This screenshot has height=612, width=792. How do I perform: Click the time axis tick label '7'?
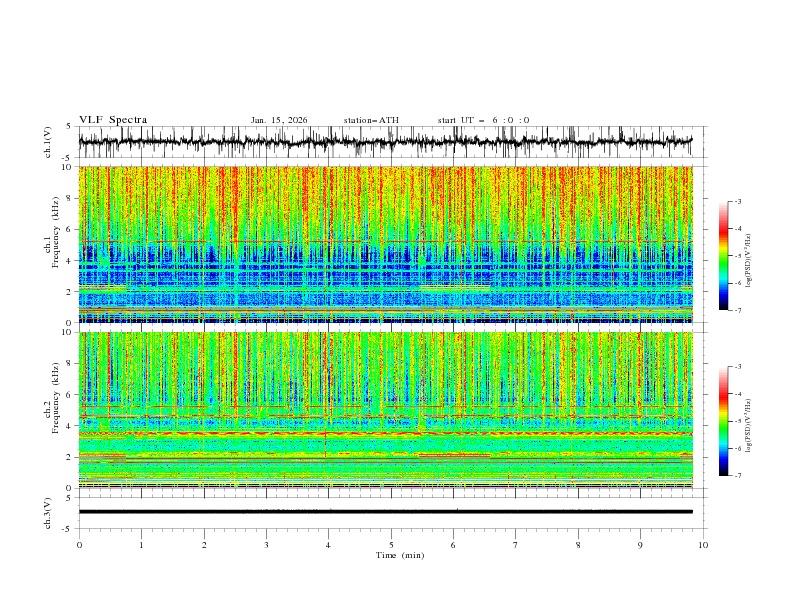516,545
